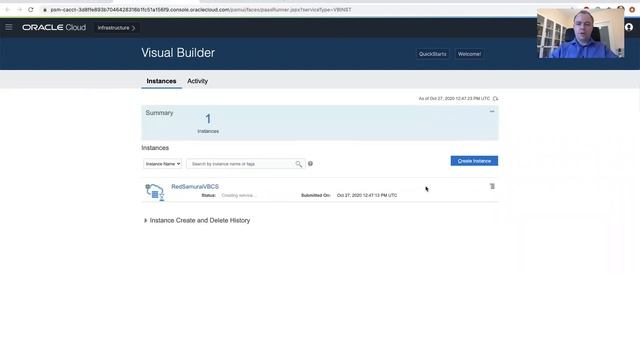This screenshot has height=360, width=640.
Task: Click the Create Instance button
Action: point(474,161)
